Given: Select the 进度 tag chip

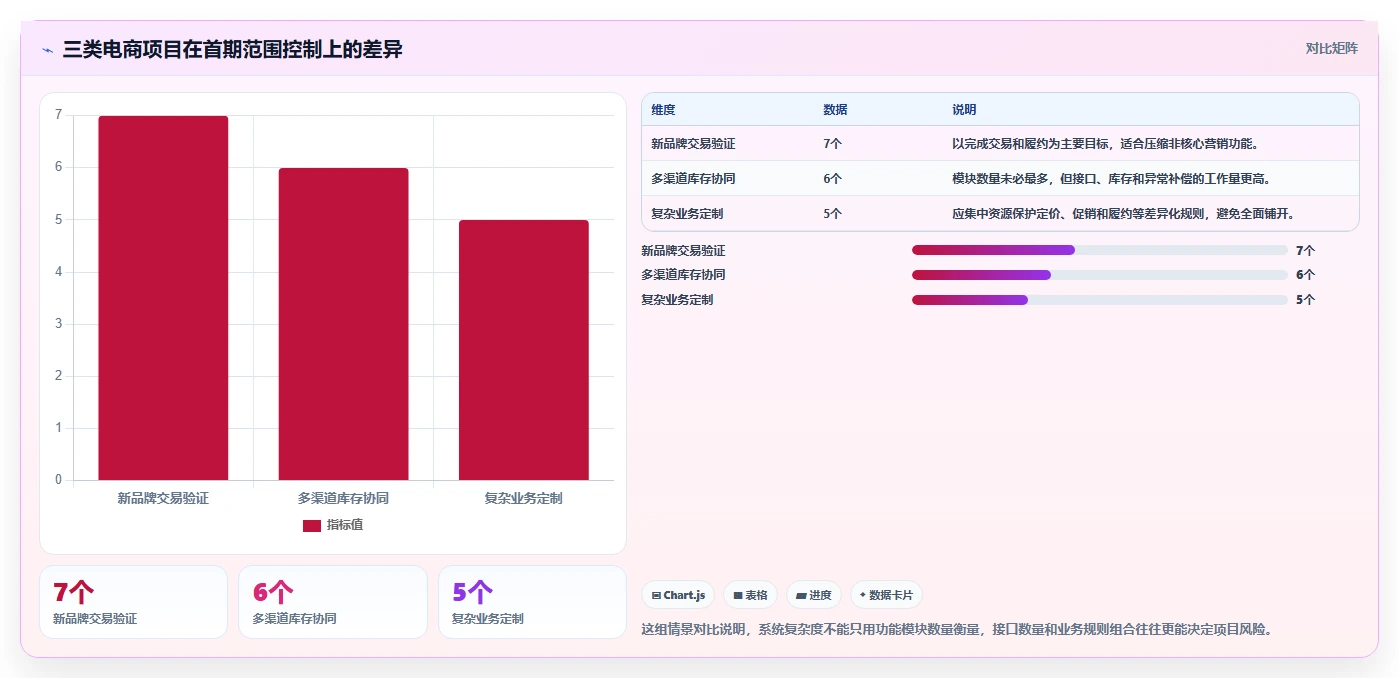Looking at the screenshot, I should pyautogui.click(x=813, y=595).
